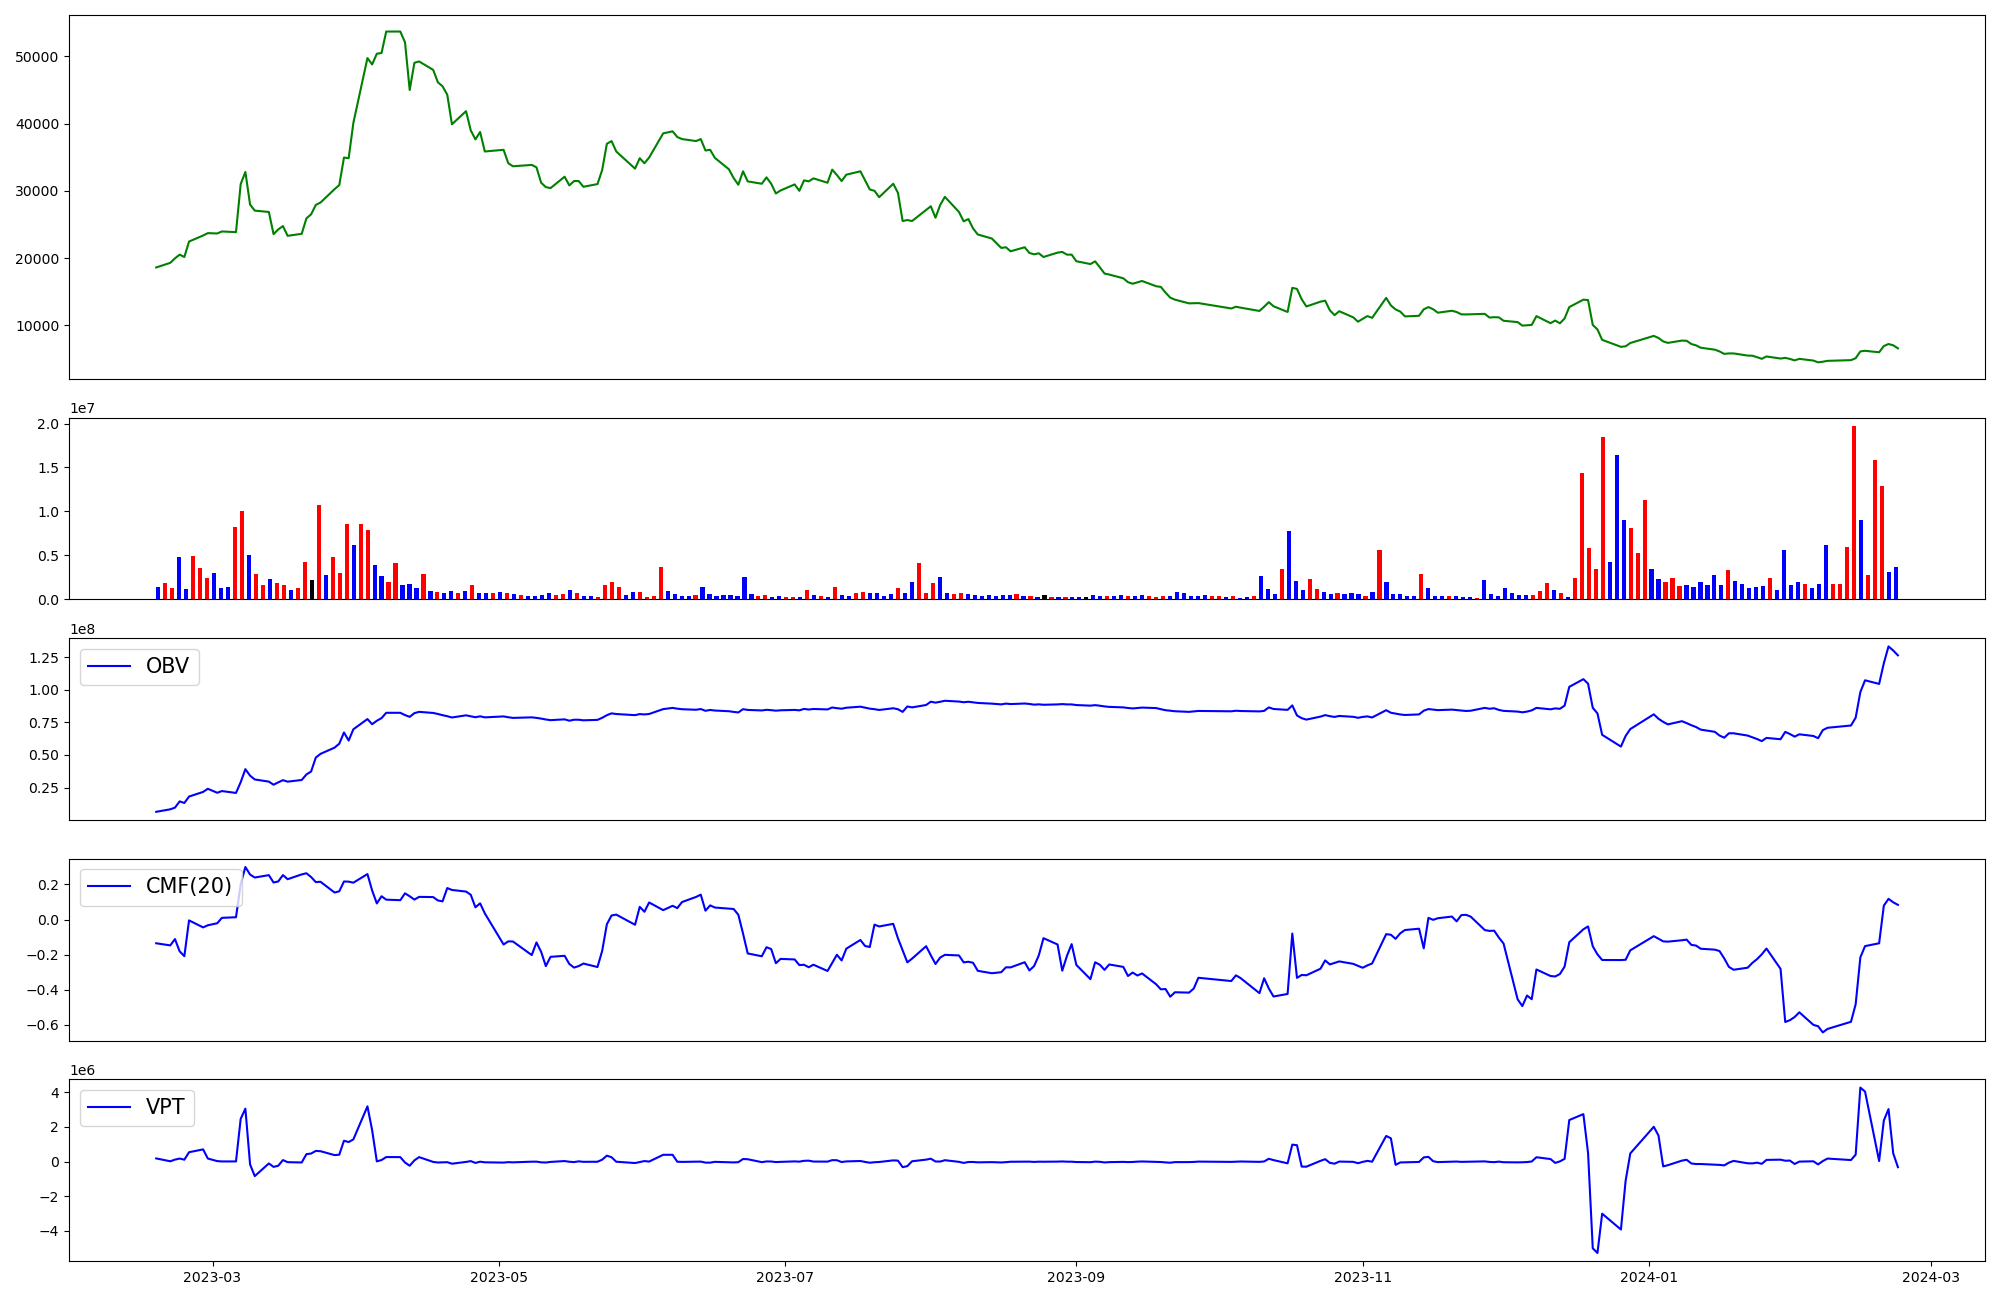Viewport: 2000px width, 1300px height.
Task: Select the 2023-11 date tick label
Action: [1363, 1277]
